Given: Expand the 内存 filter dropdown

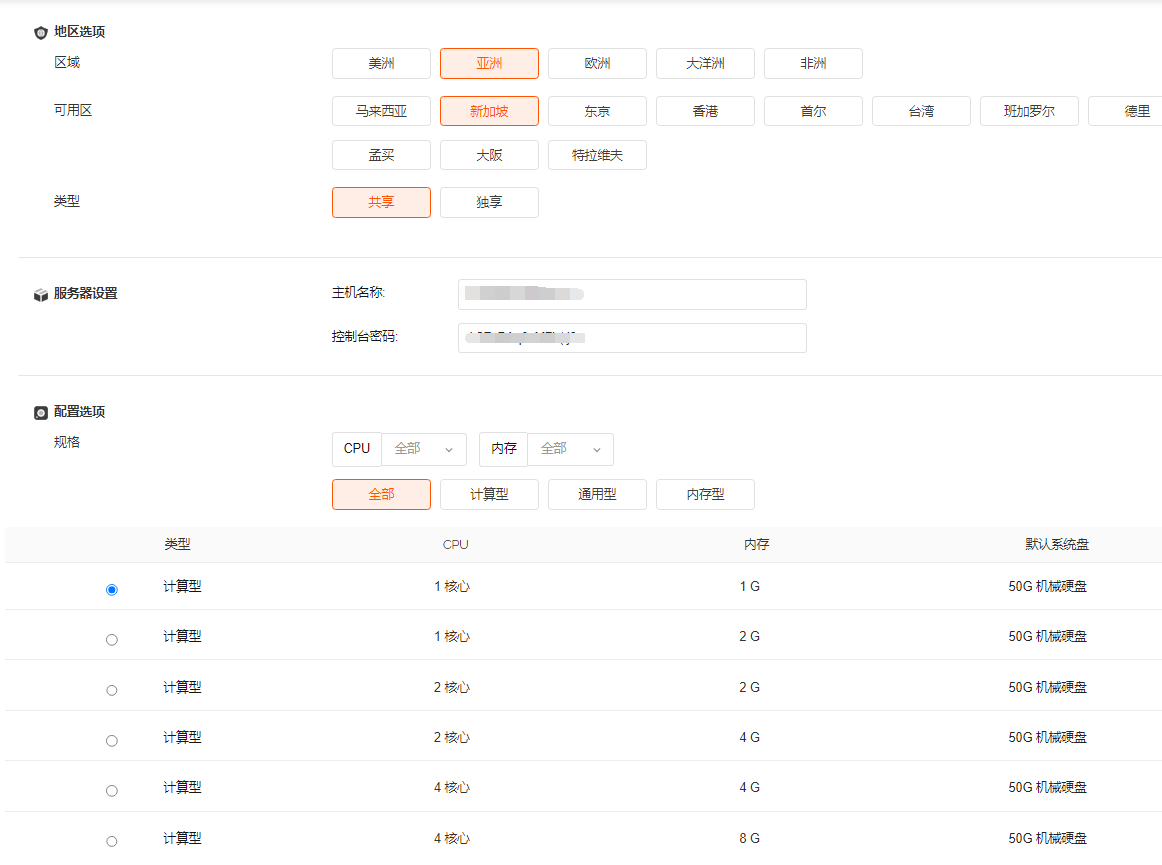Looking at the screenshot, I should pyautogui.click(x=570, y=450).
